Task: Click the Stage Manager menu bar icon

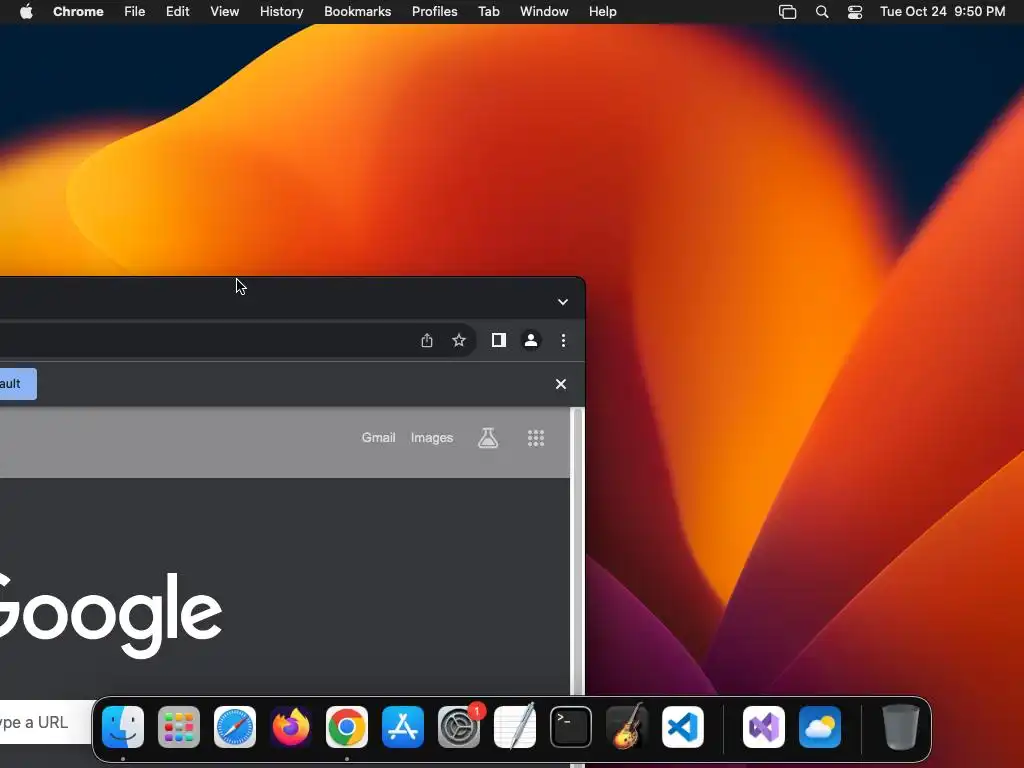Action: (788, 12)
